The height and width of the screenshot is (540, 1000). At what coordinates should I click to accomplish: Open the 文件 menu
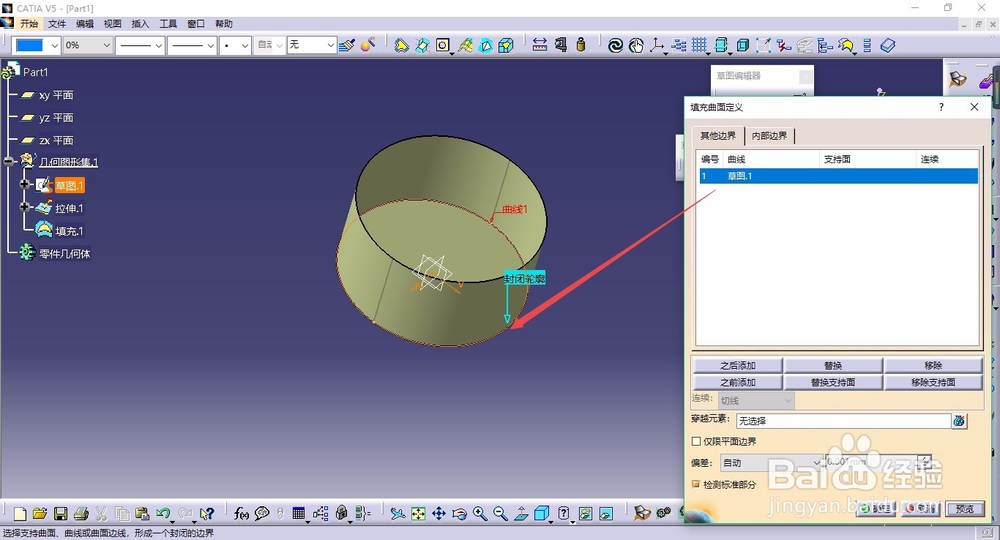pos(57,24)
